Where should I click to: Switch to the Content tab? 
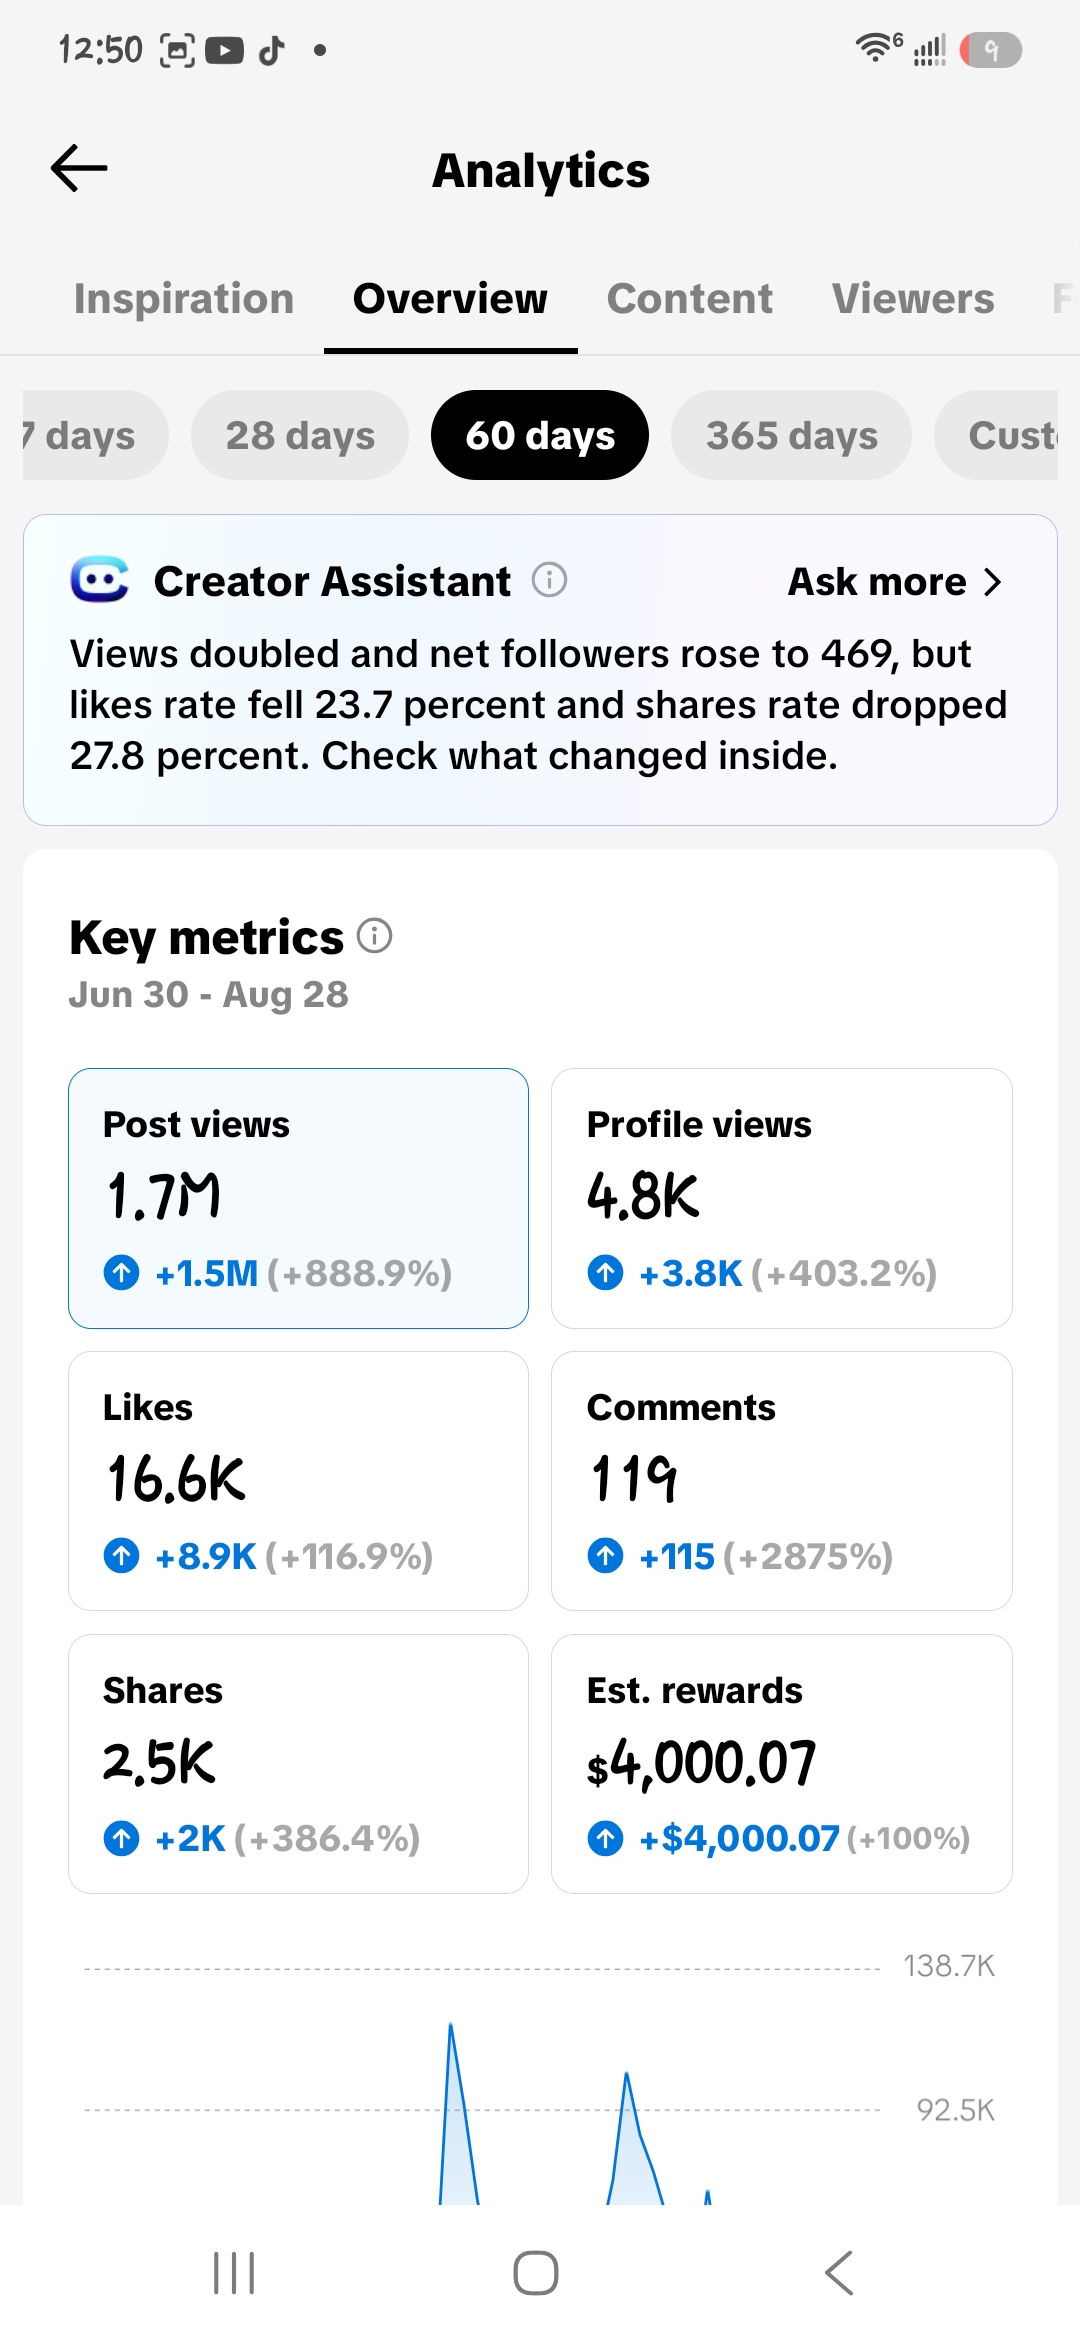click(x=690, y=299)
